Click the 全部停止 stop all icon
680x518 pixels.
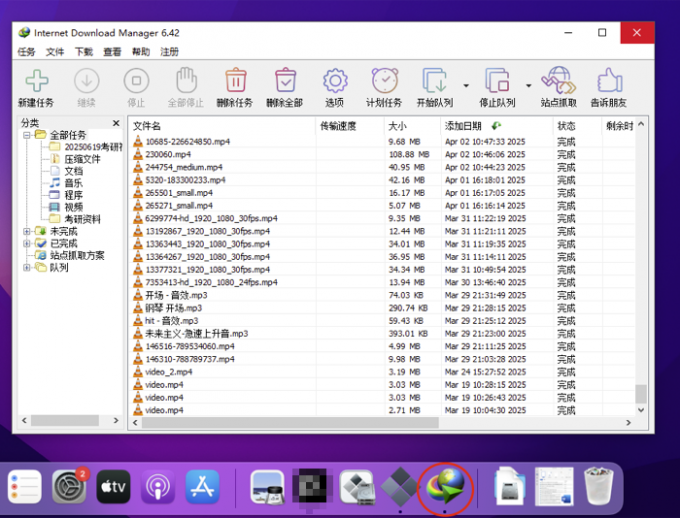(186, 80)
